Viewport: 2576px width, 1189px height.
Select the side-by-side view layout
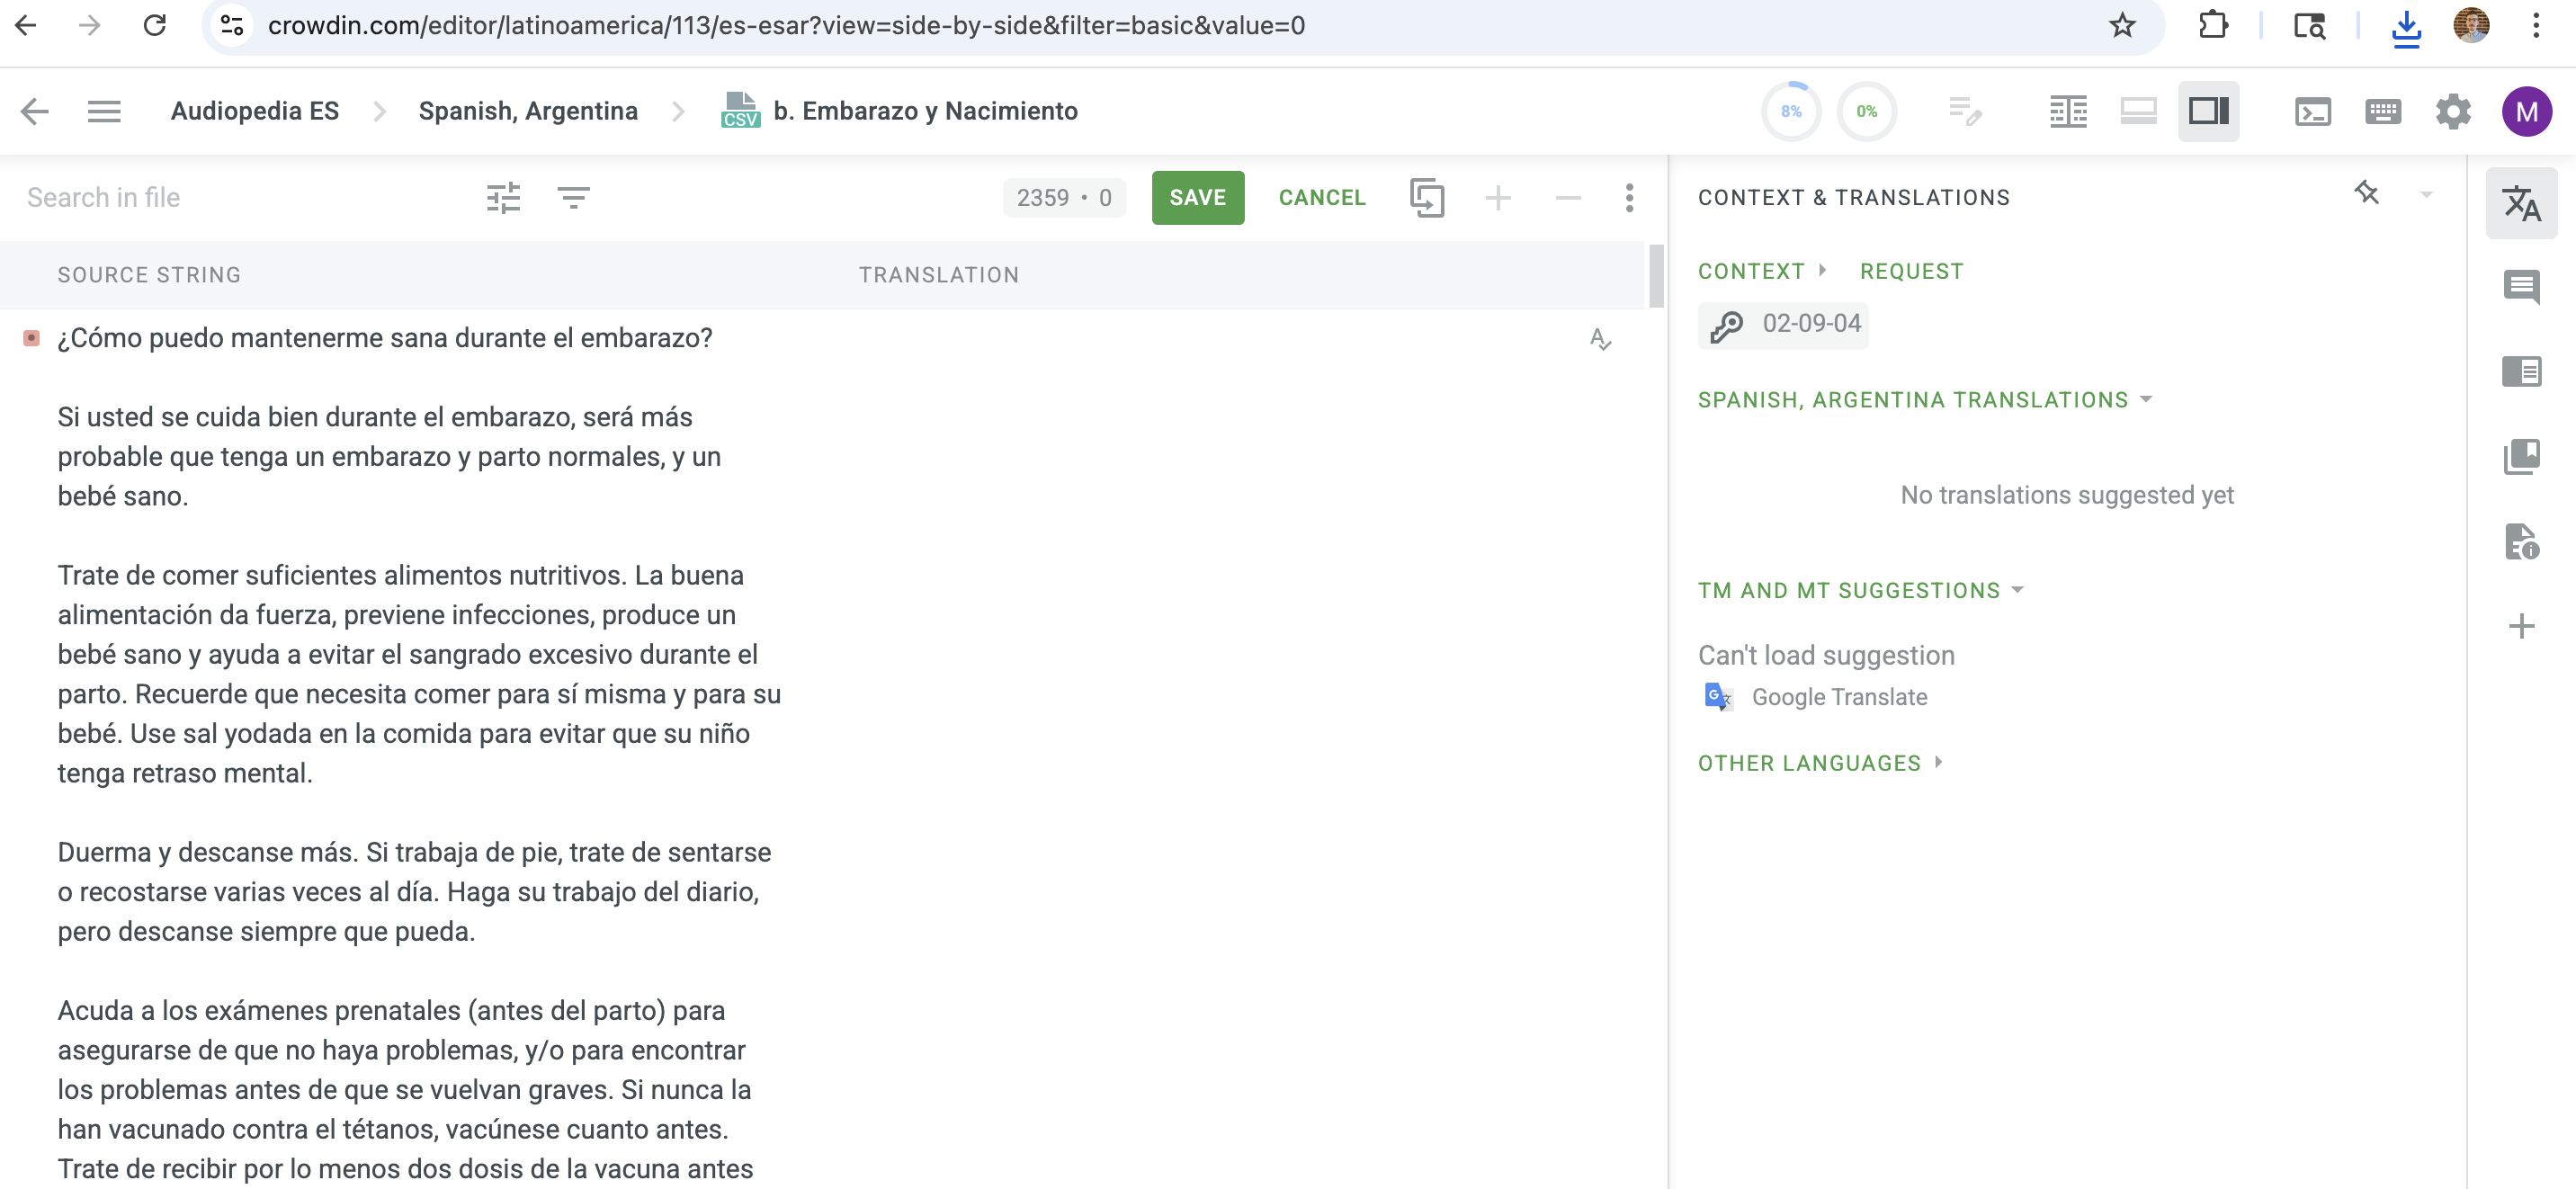click(2208, 111)
